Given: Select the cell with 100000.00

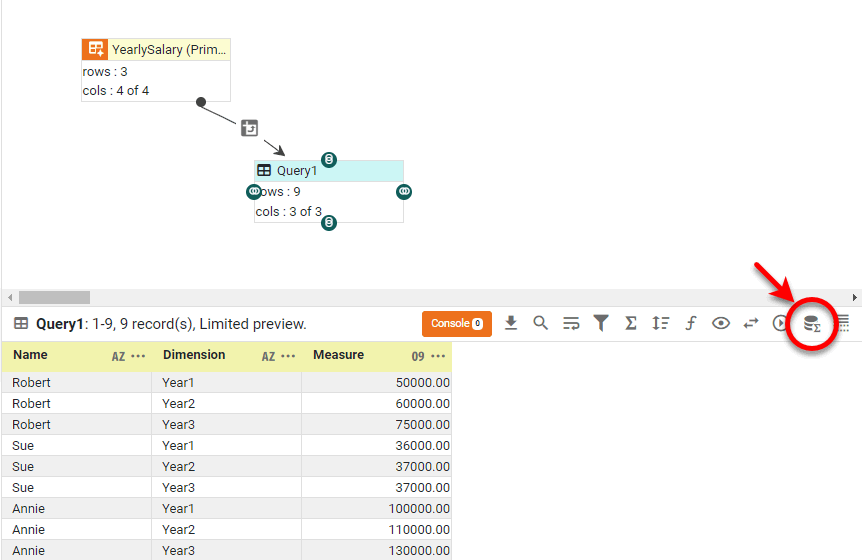Looking at the screenshot, I should [377, 508].
